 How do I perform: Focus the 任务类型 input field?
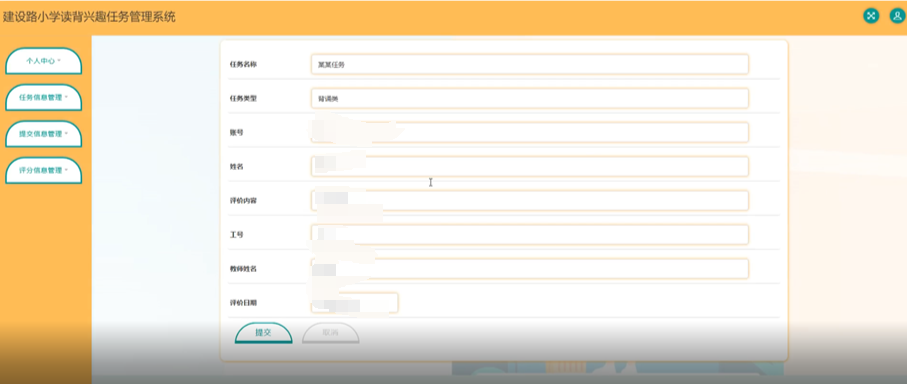530,98
